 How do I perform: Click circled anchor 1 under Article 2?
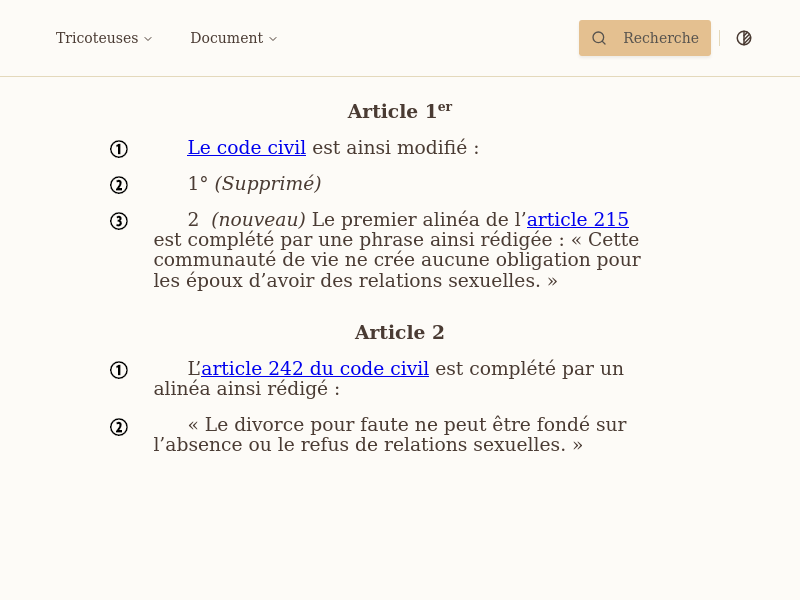[x=118, y=370]
